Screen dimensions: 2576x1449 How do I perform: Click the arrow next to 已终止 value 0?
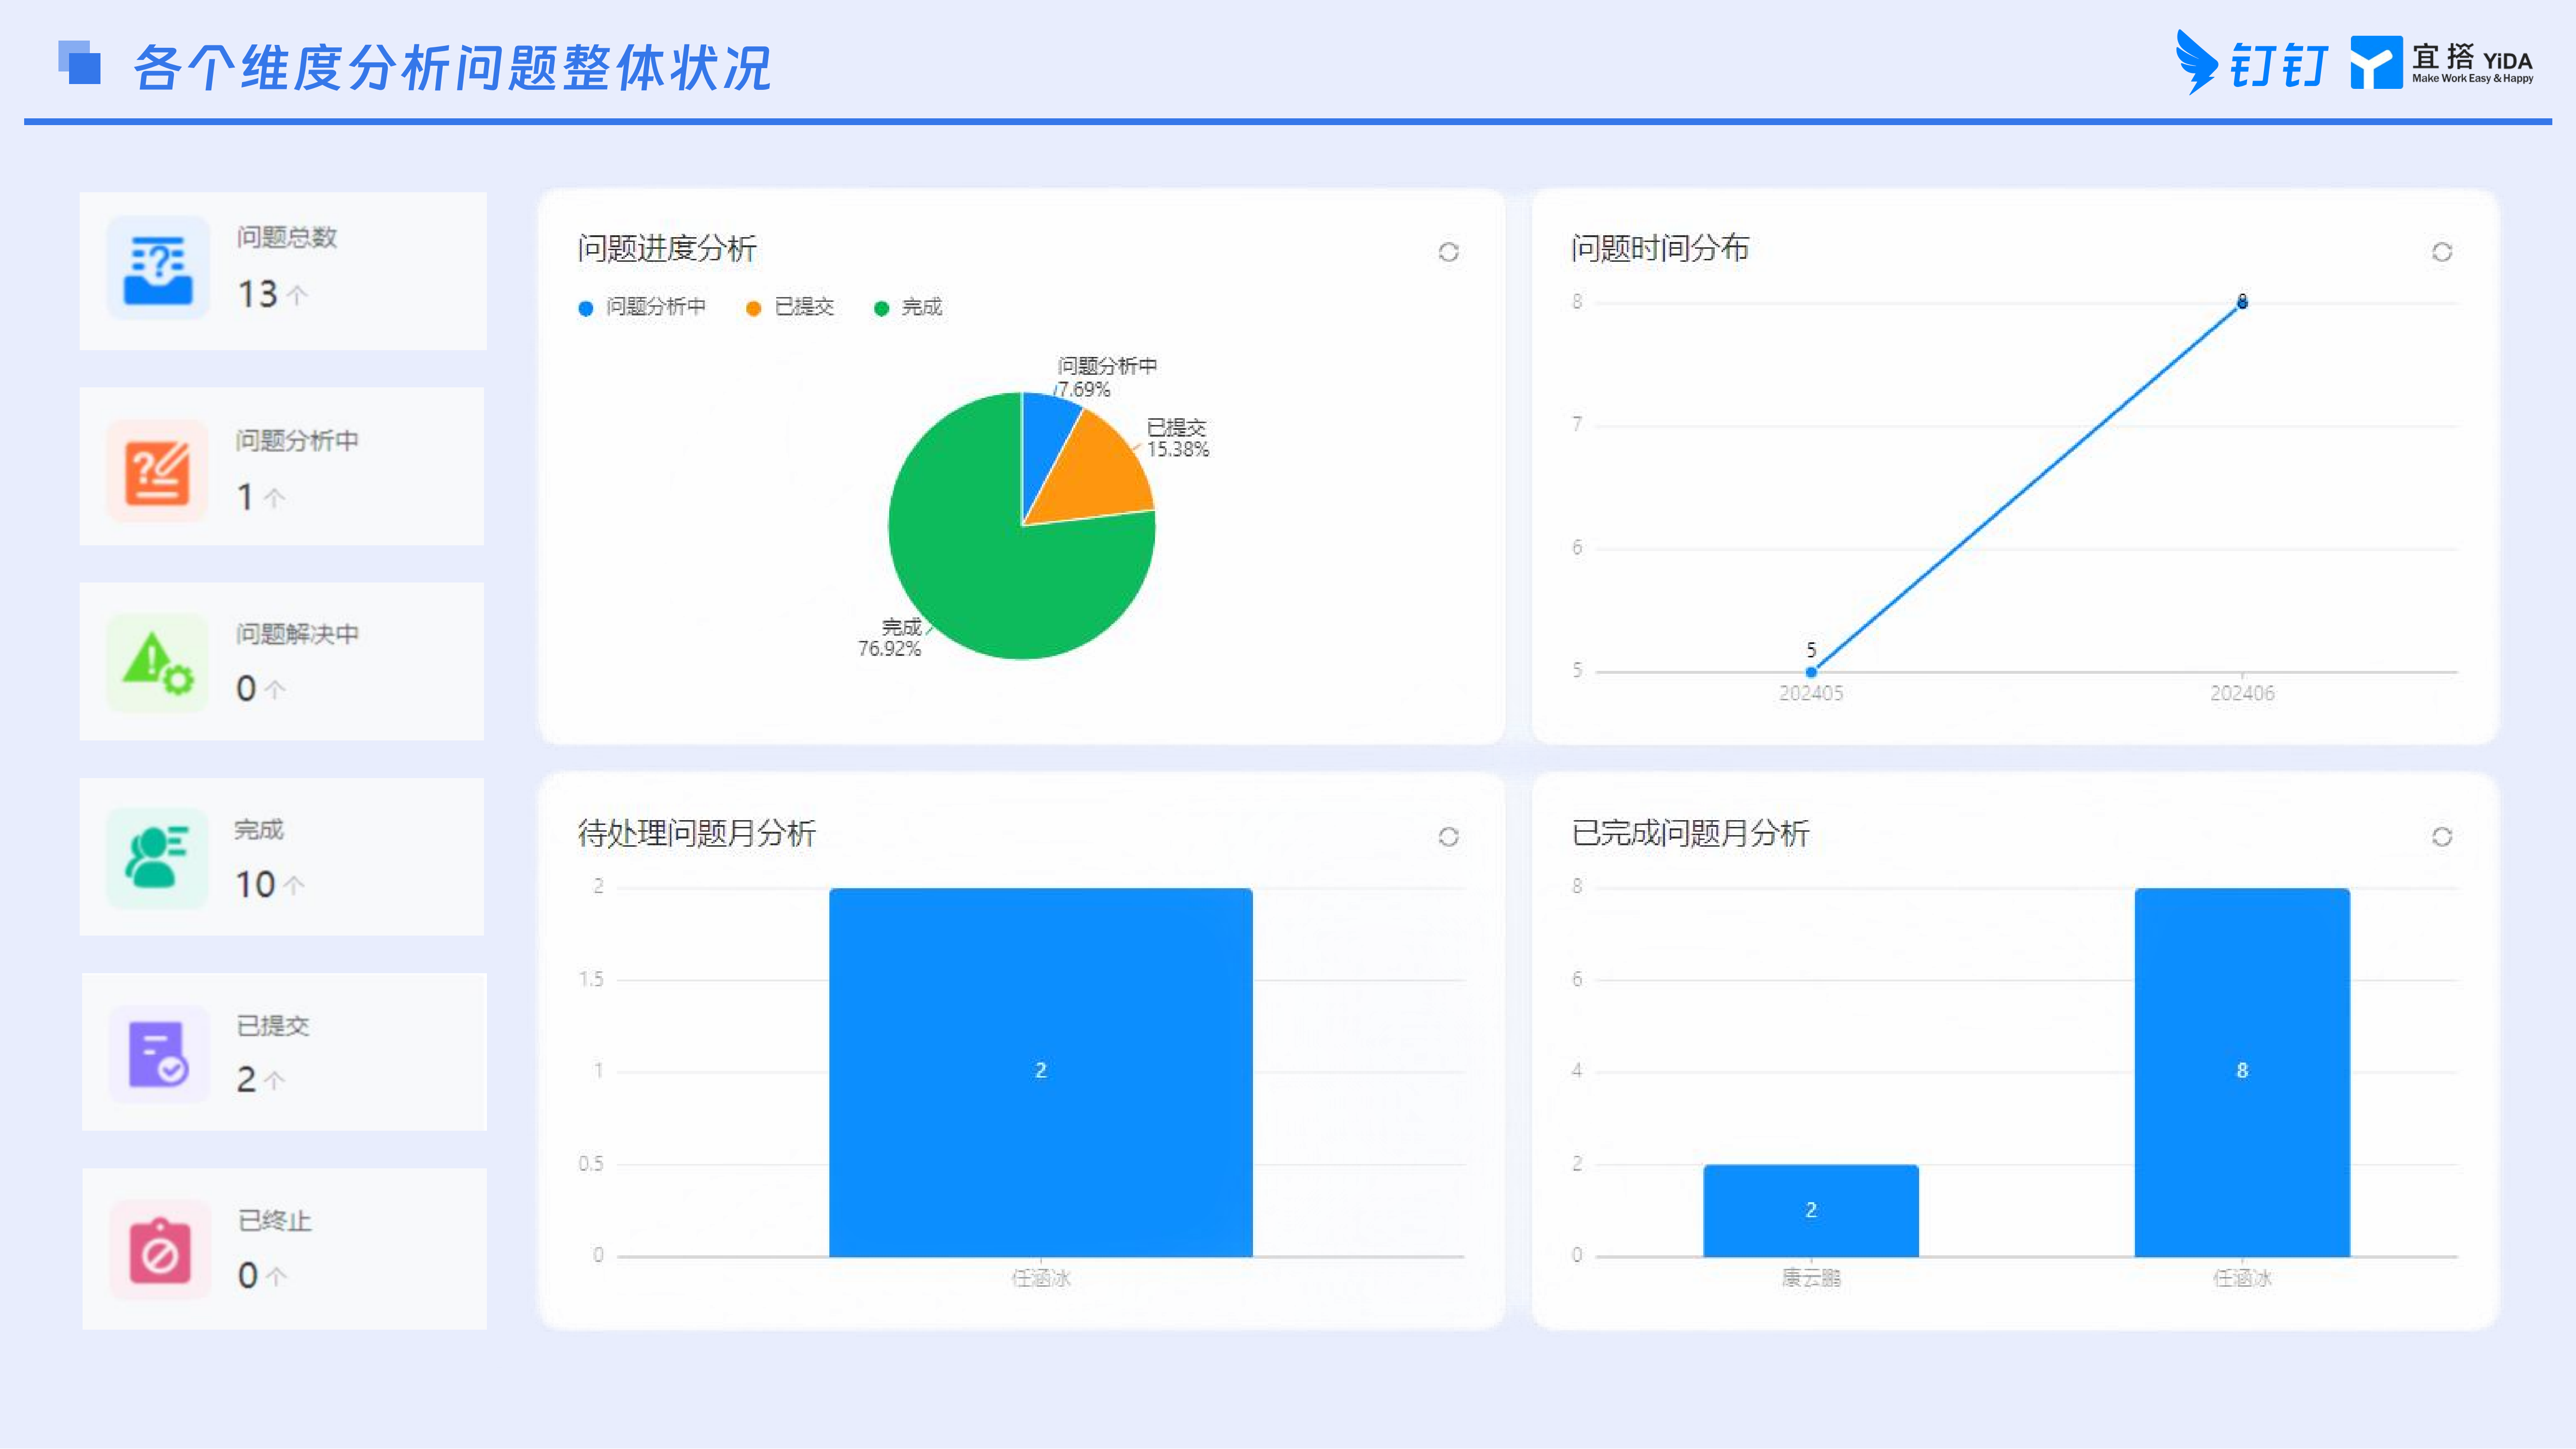click(276, 1276)
